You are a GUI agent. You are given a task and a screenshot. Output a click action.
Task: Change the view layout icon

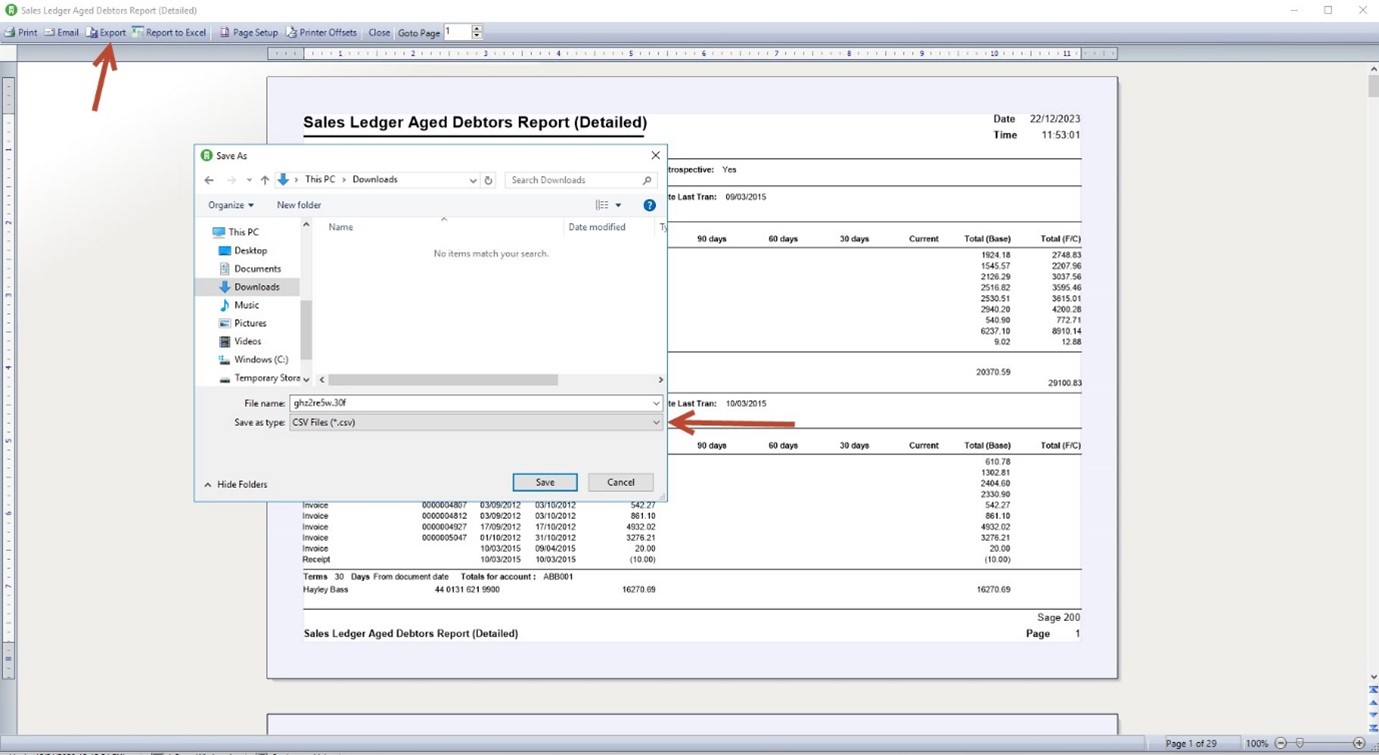click(602, 205)
